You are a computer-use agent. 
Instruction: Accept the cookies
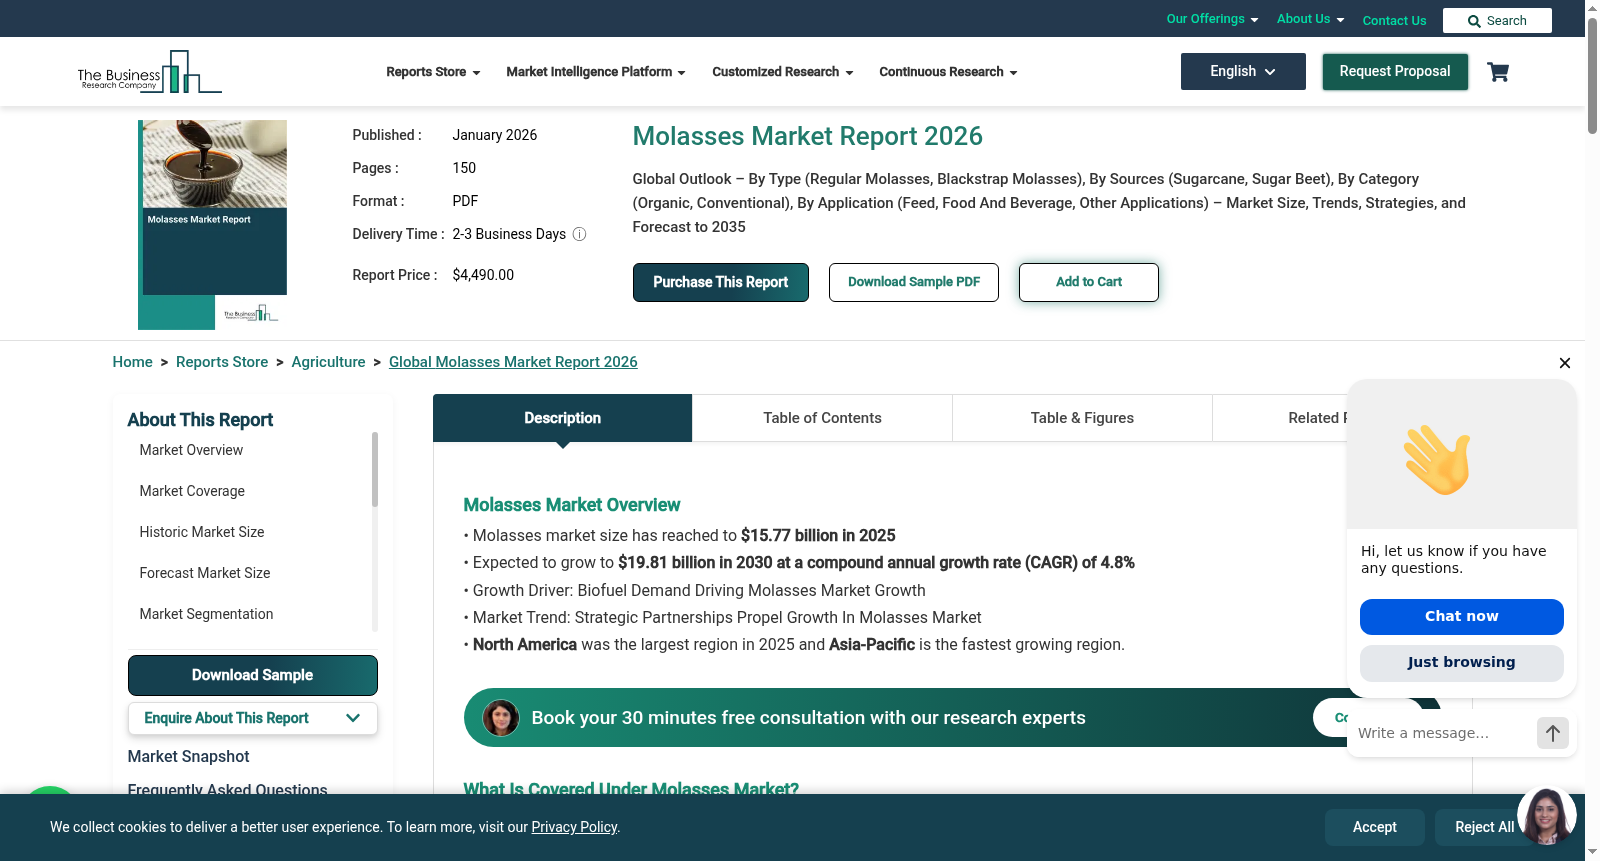(x=1375, y=827)
